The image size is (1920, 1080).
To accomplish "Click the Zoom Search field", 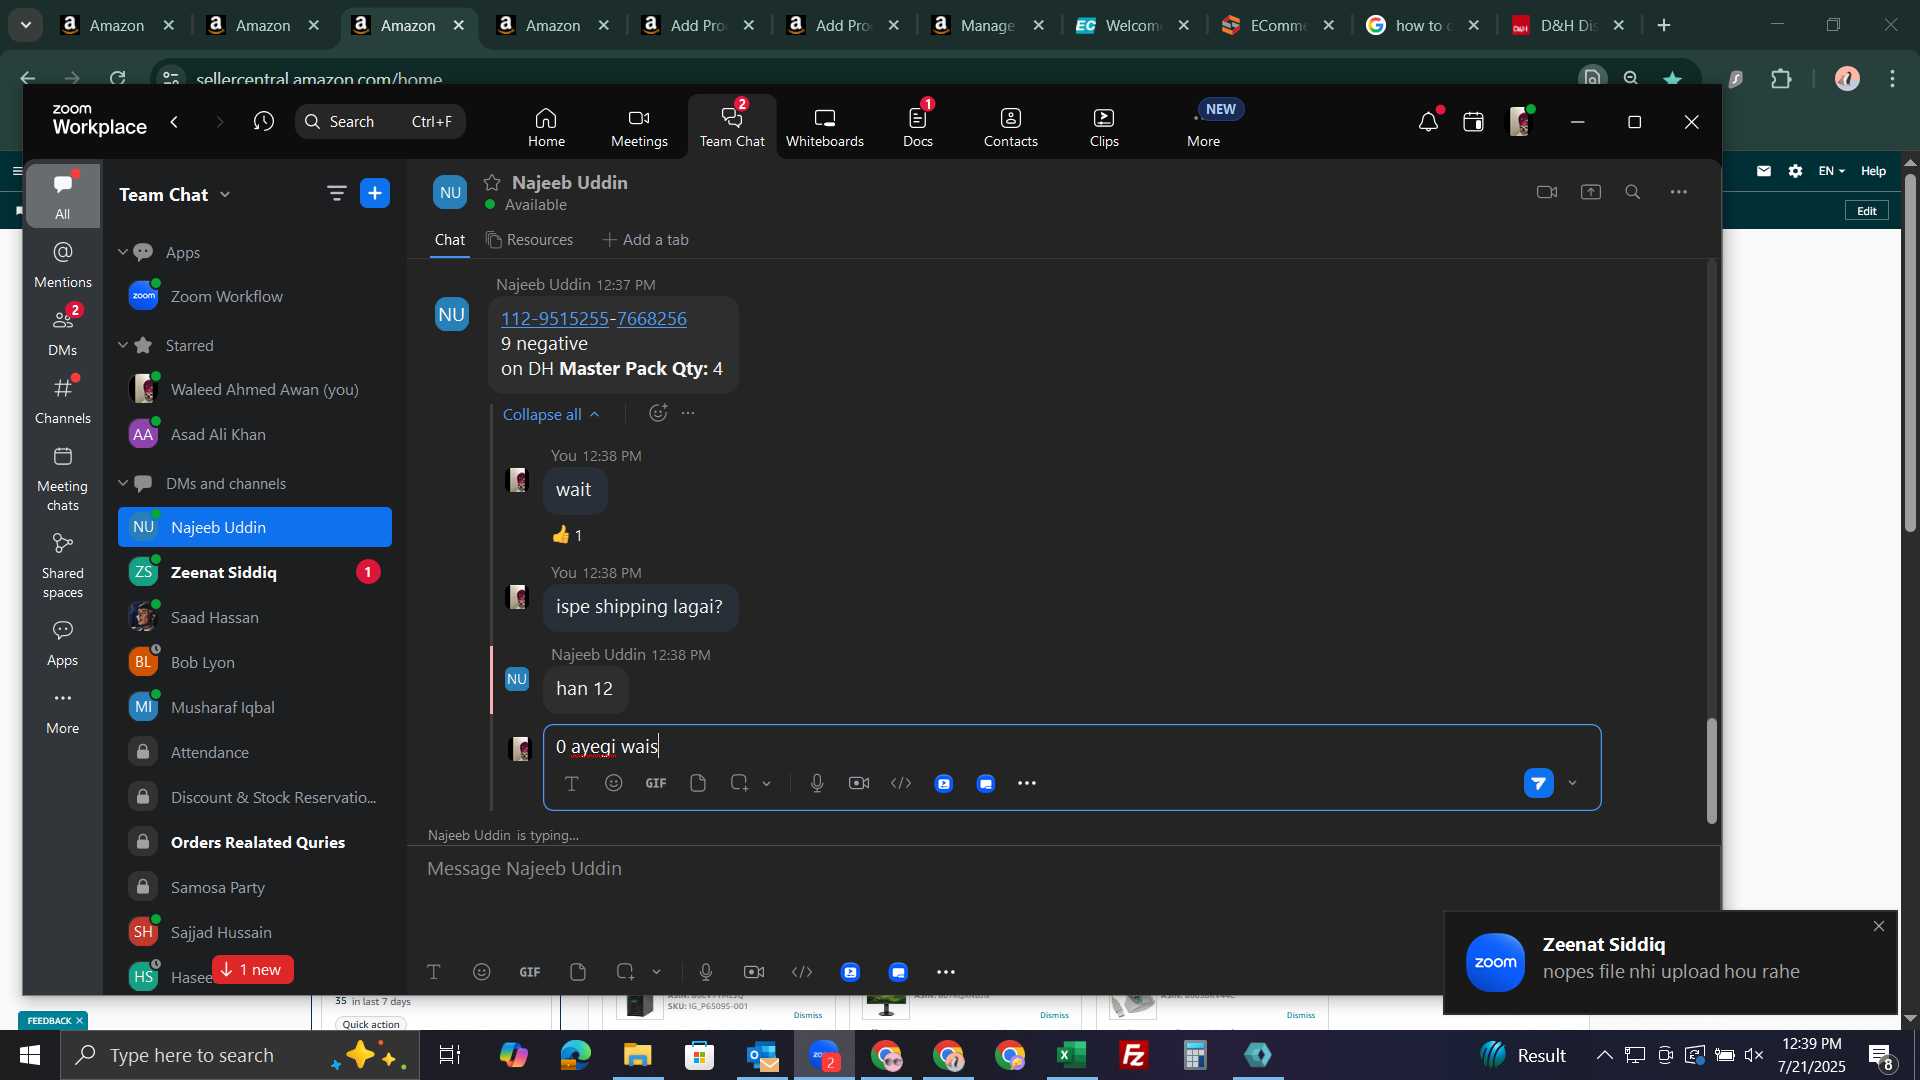I will coord(380,122).
